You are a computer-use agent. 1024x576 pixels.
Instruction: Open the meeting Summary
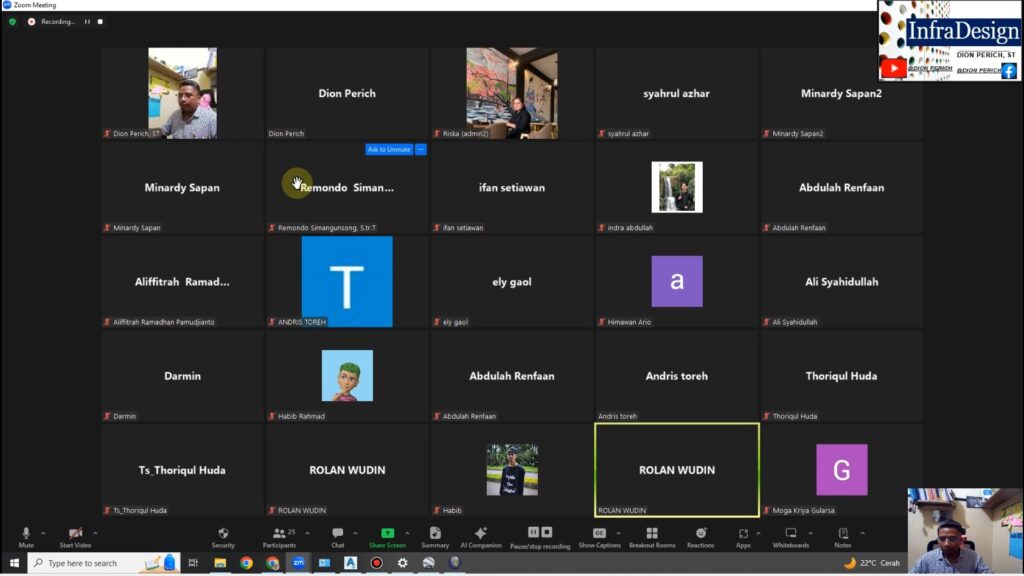tap(435, 534)
